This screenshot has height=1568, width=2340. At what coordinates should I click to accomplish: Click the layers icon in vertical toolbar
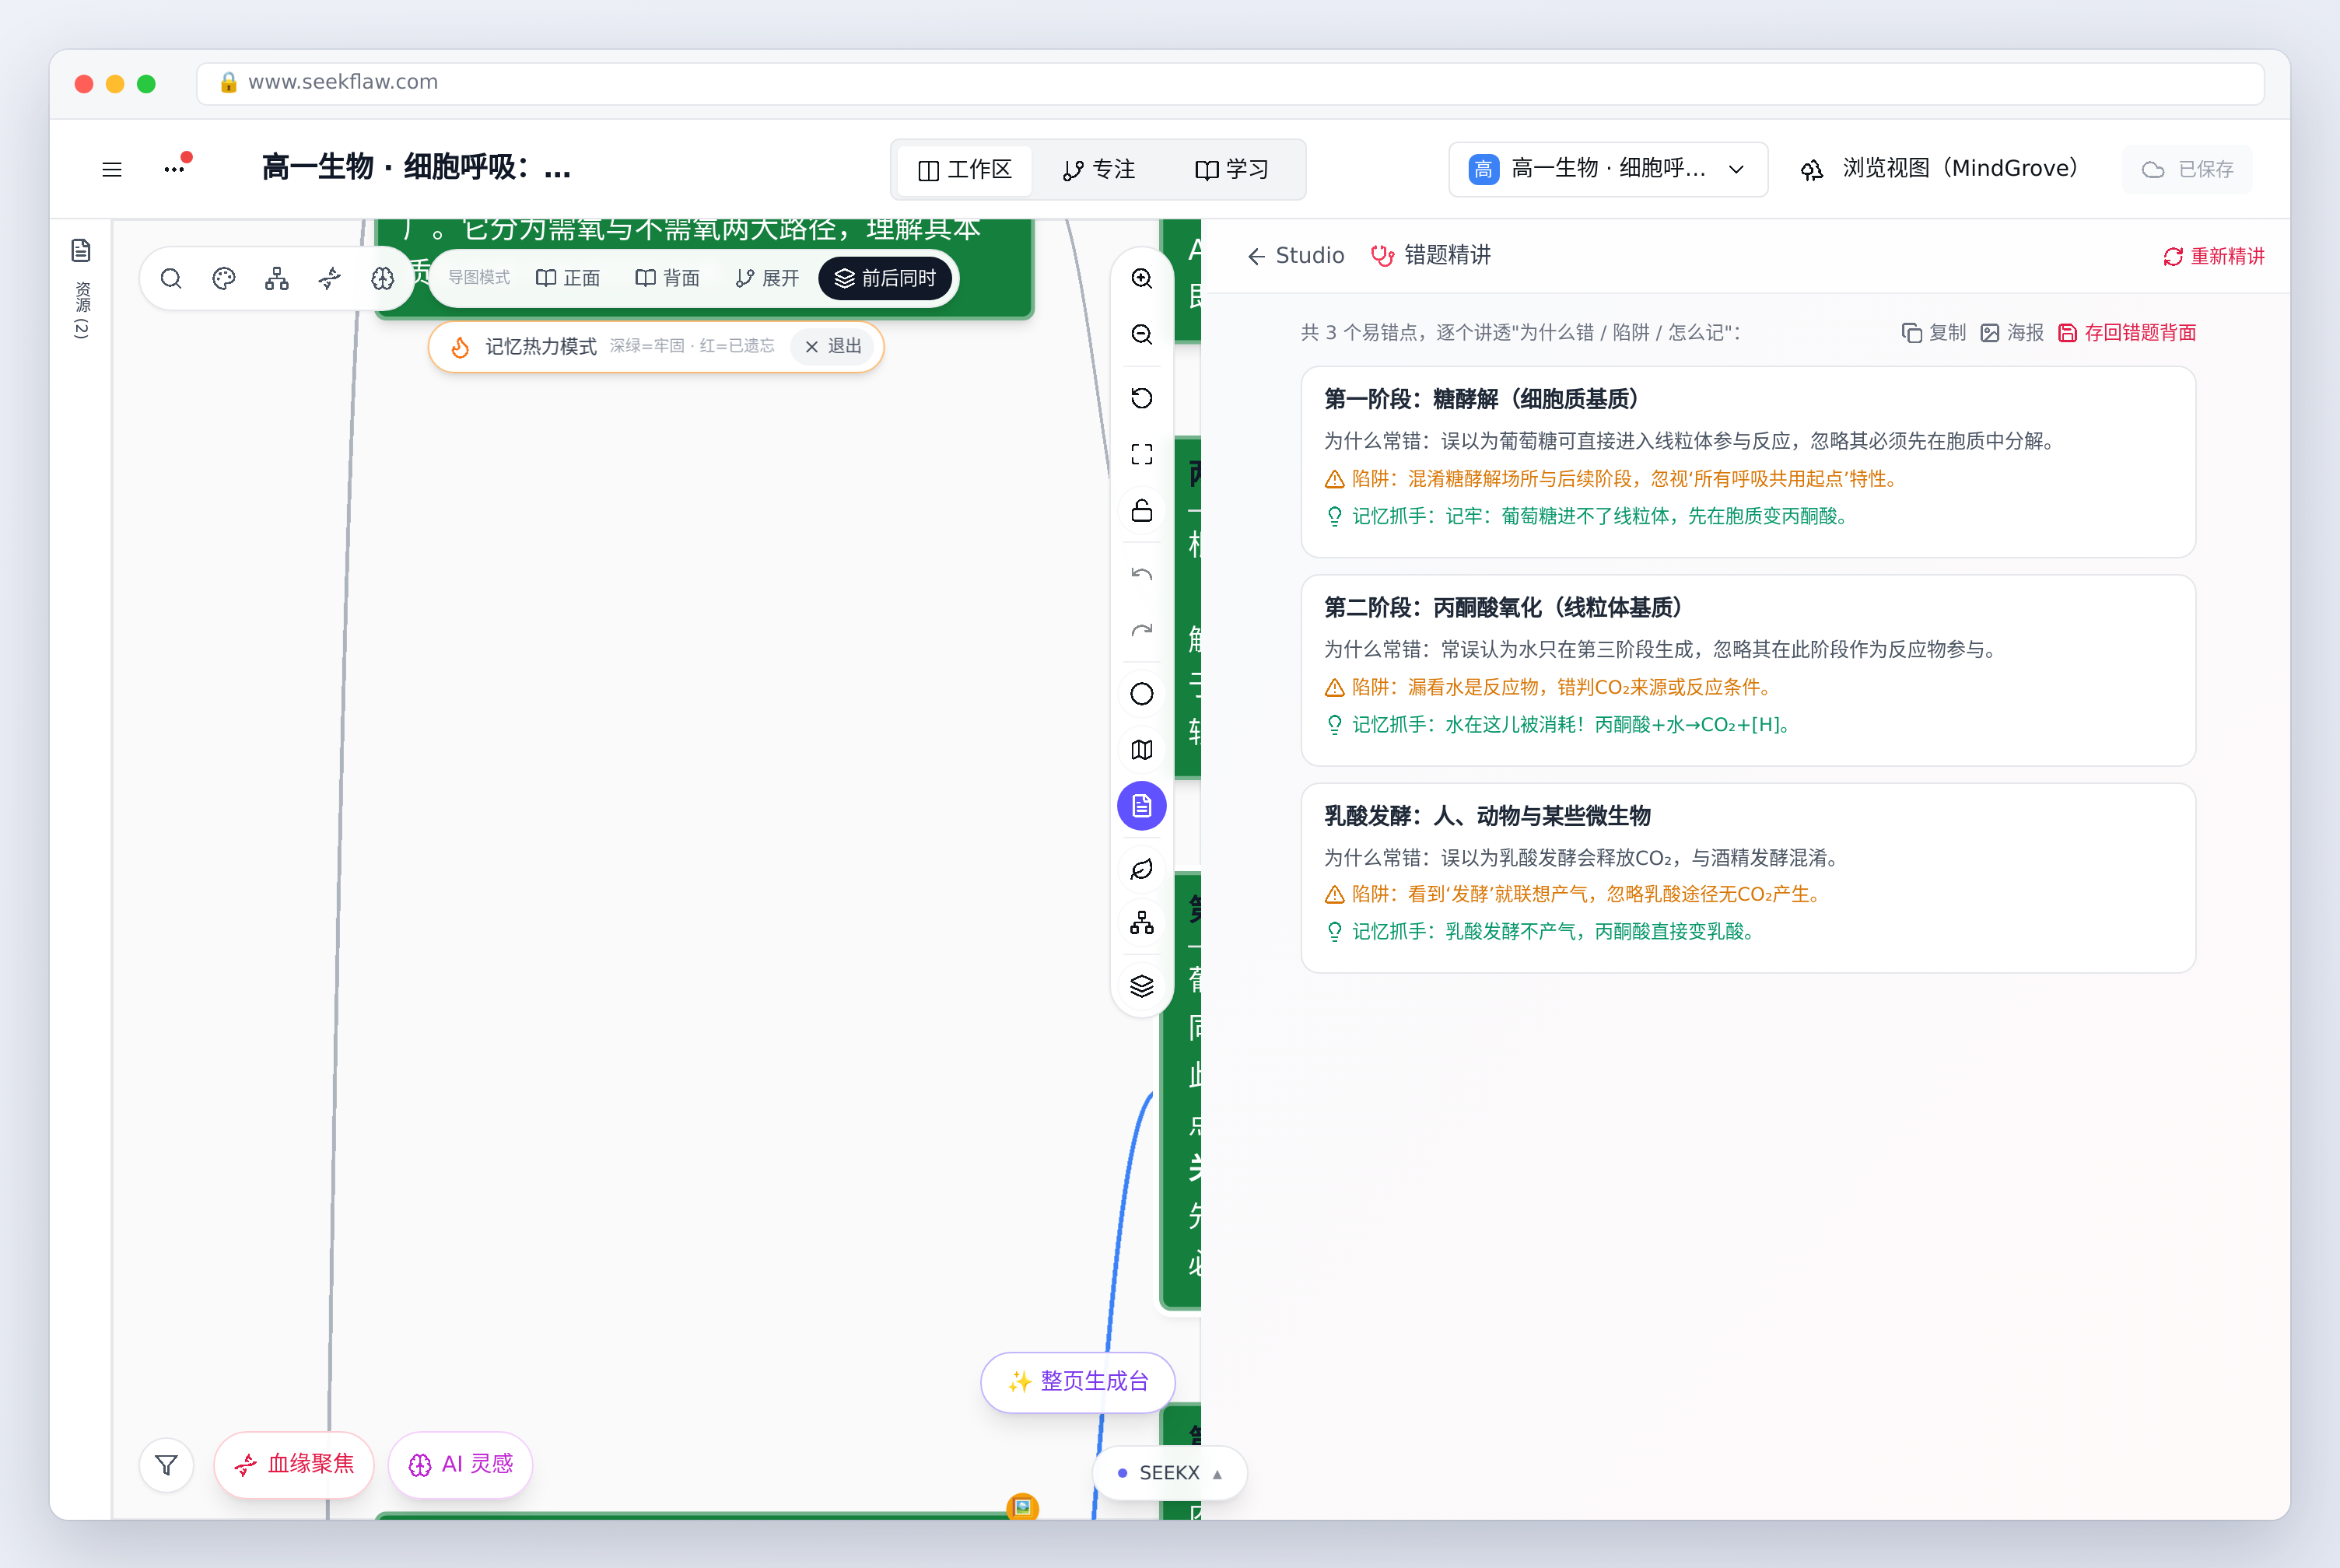point(1141,987)
